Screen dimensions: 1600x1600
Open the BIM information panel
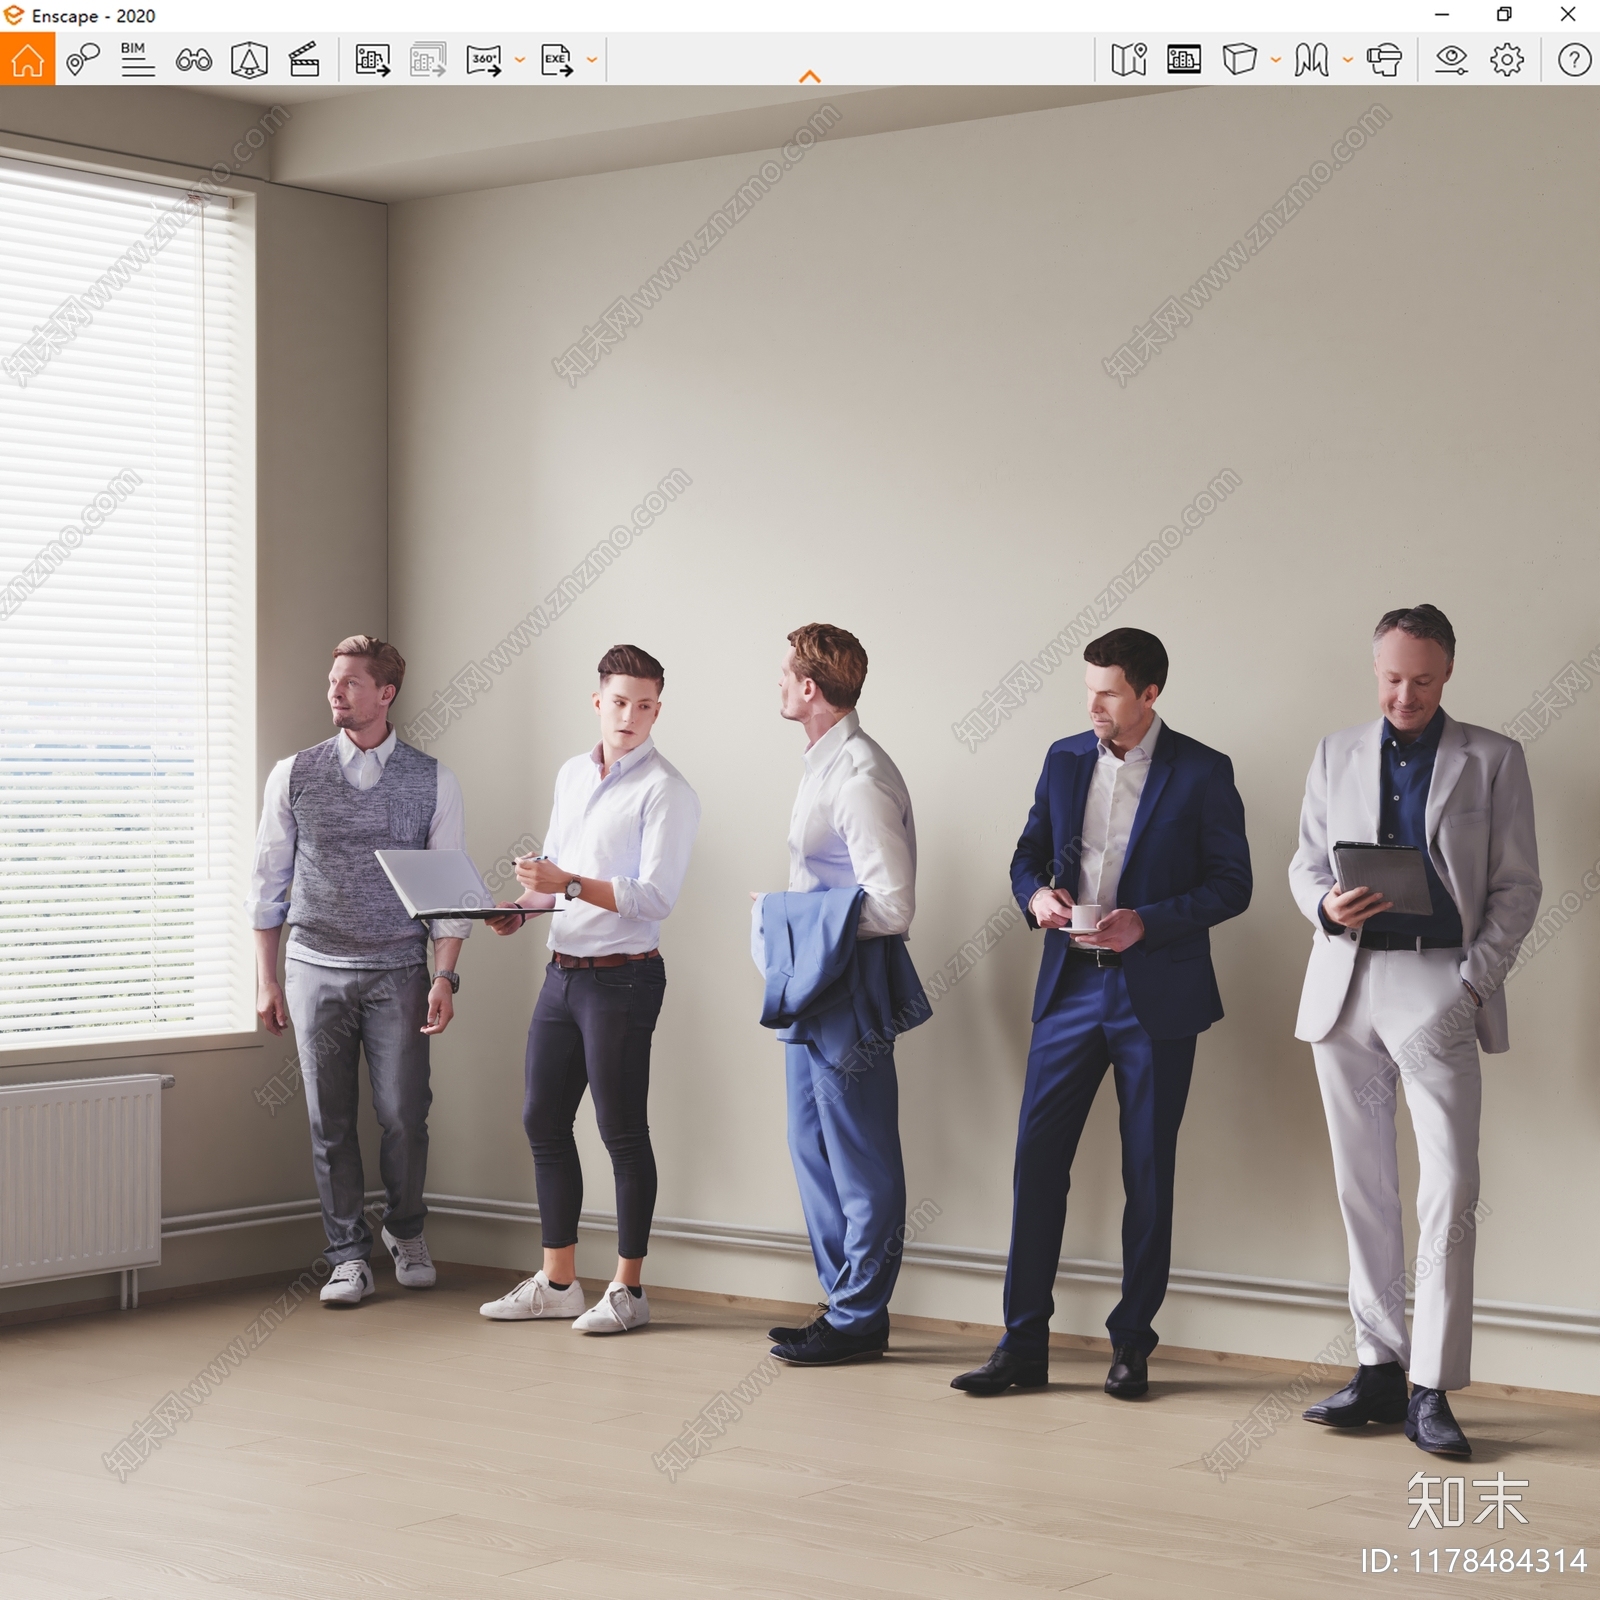[137, 60]
